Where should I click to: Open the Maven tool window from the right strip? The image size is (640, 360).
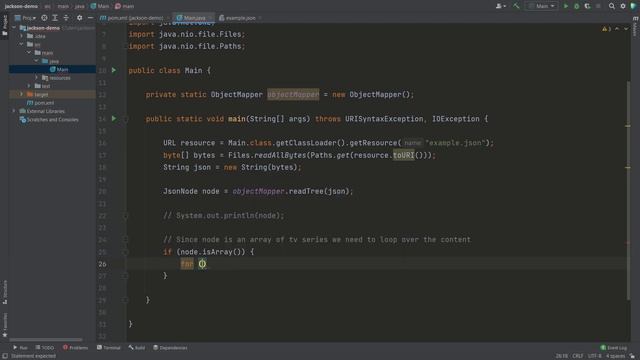point(635,26)
